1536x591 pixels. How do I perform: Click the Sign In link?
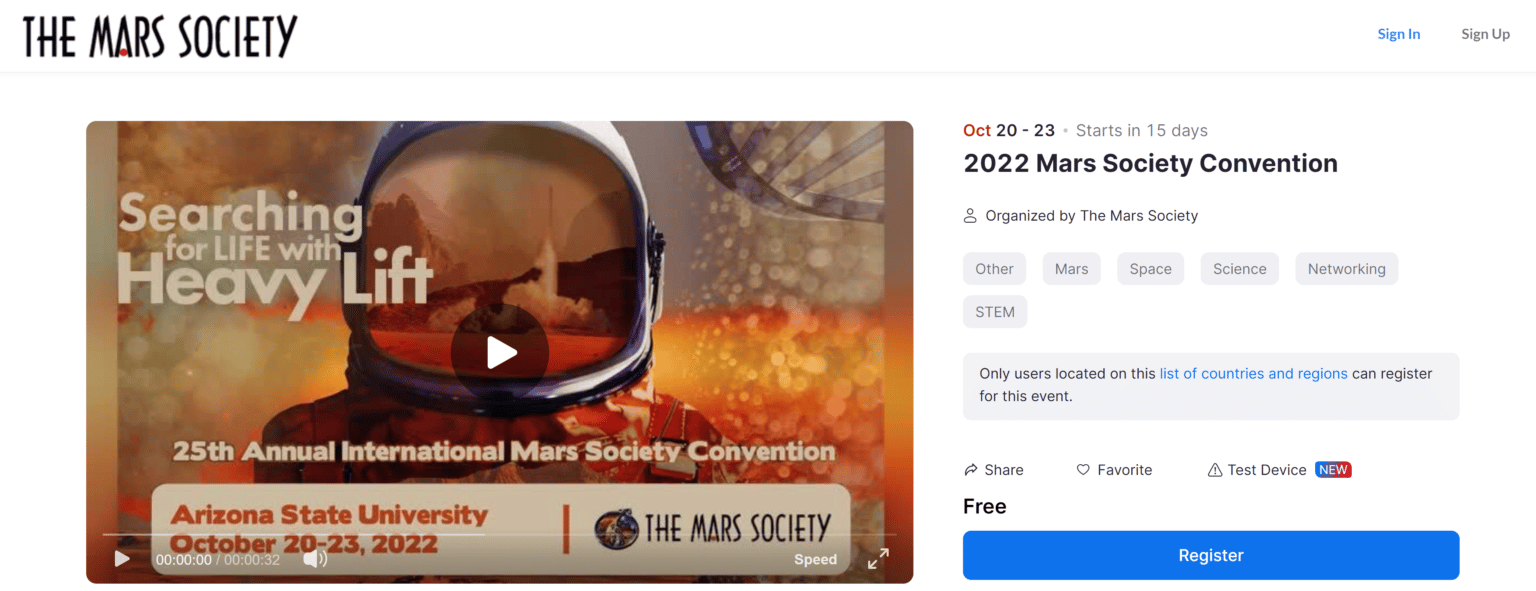[x=1398, y=34]
